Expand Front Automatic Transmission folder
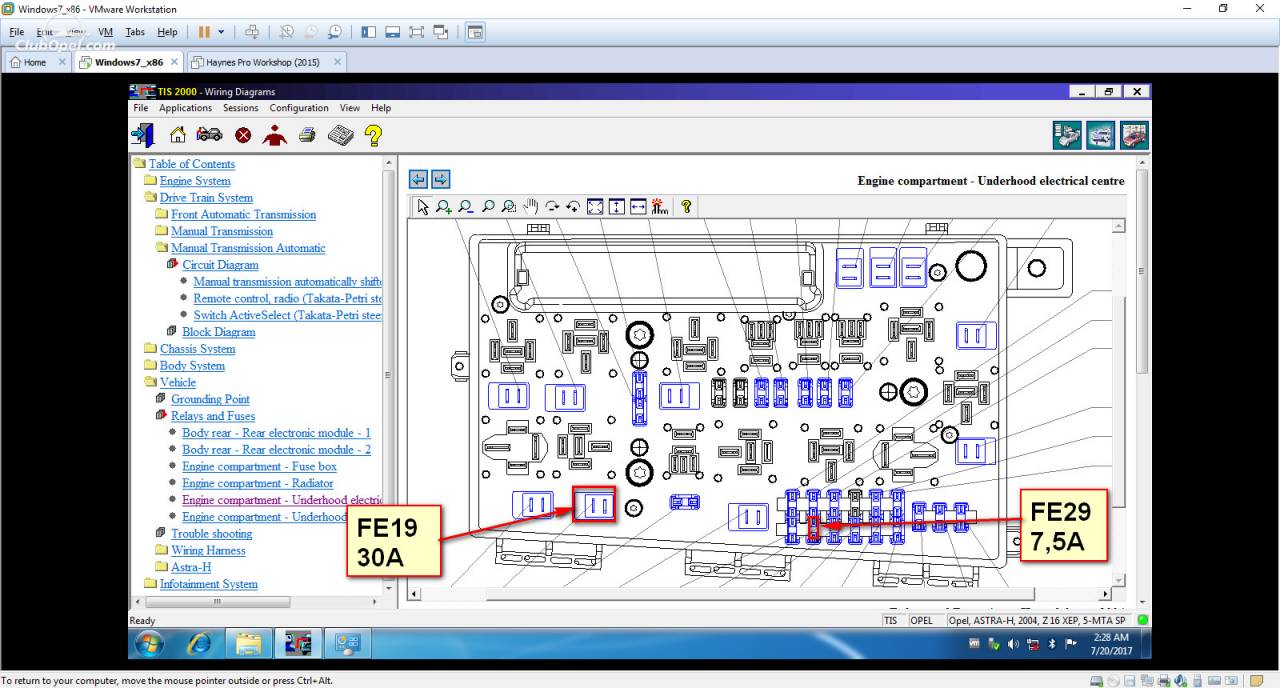The height and width of the screenshot is (688, 1280). (x=162, y=215)
